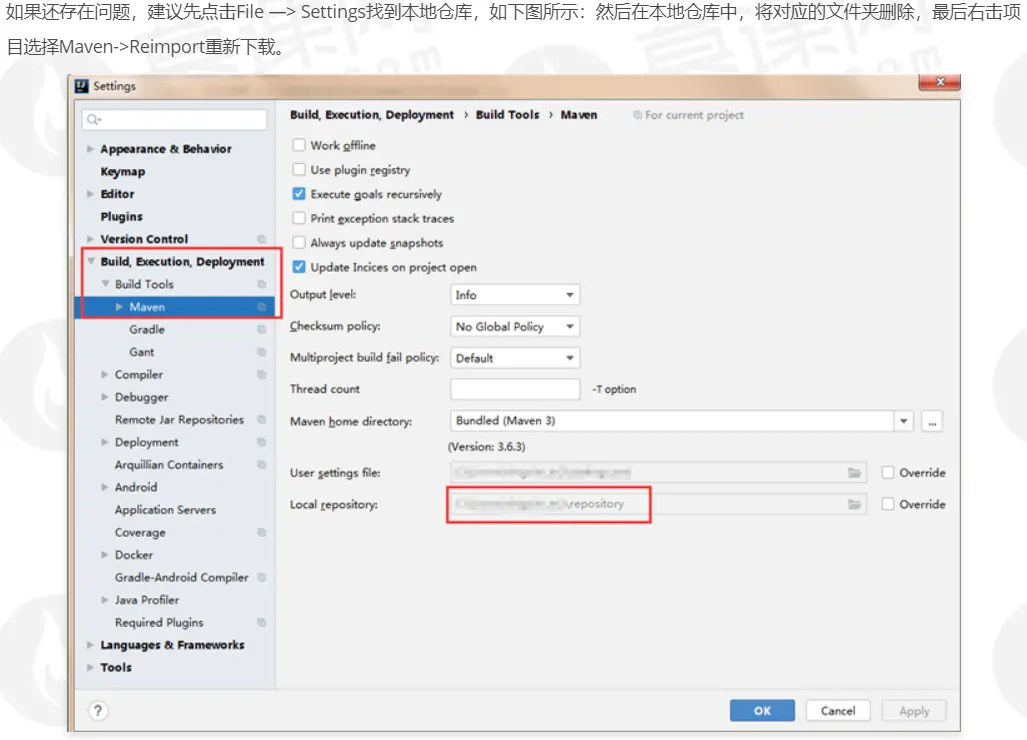Click the Local repository path field
The height and width of the screenshot is (740, 1027).
pyautogui.click(x=658, y=504)
